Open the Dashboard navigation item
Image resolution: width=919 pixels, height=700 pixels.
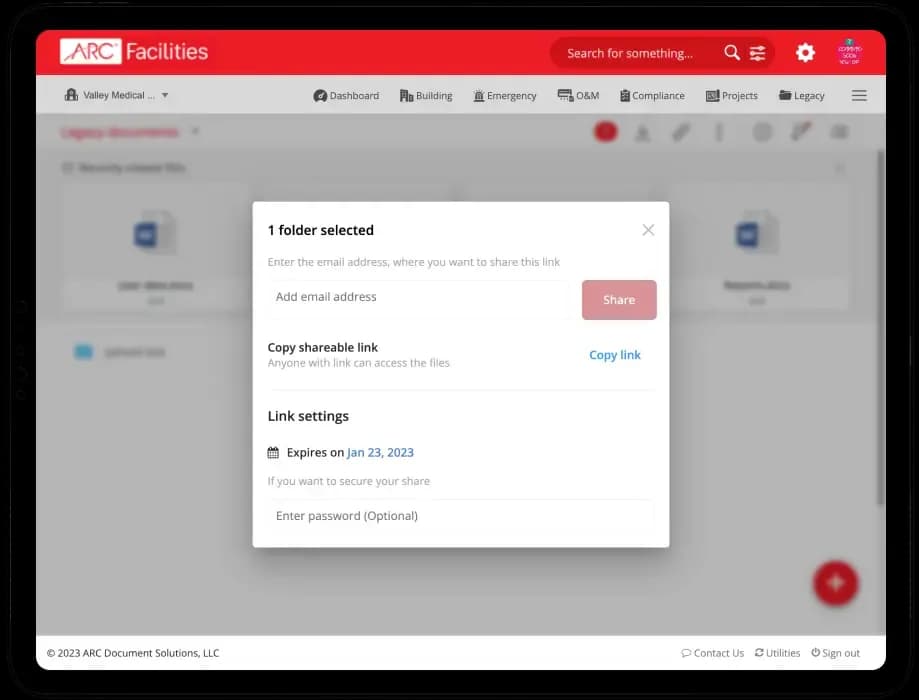(347, 95)
